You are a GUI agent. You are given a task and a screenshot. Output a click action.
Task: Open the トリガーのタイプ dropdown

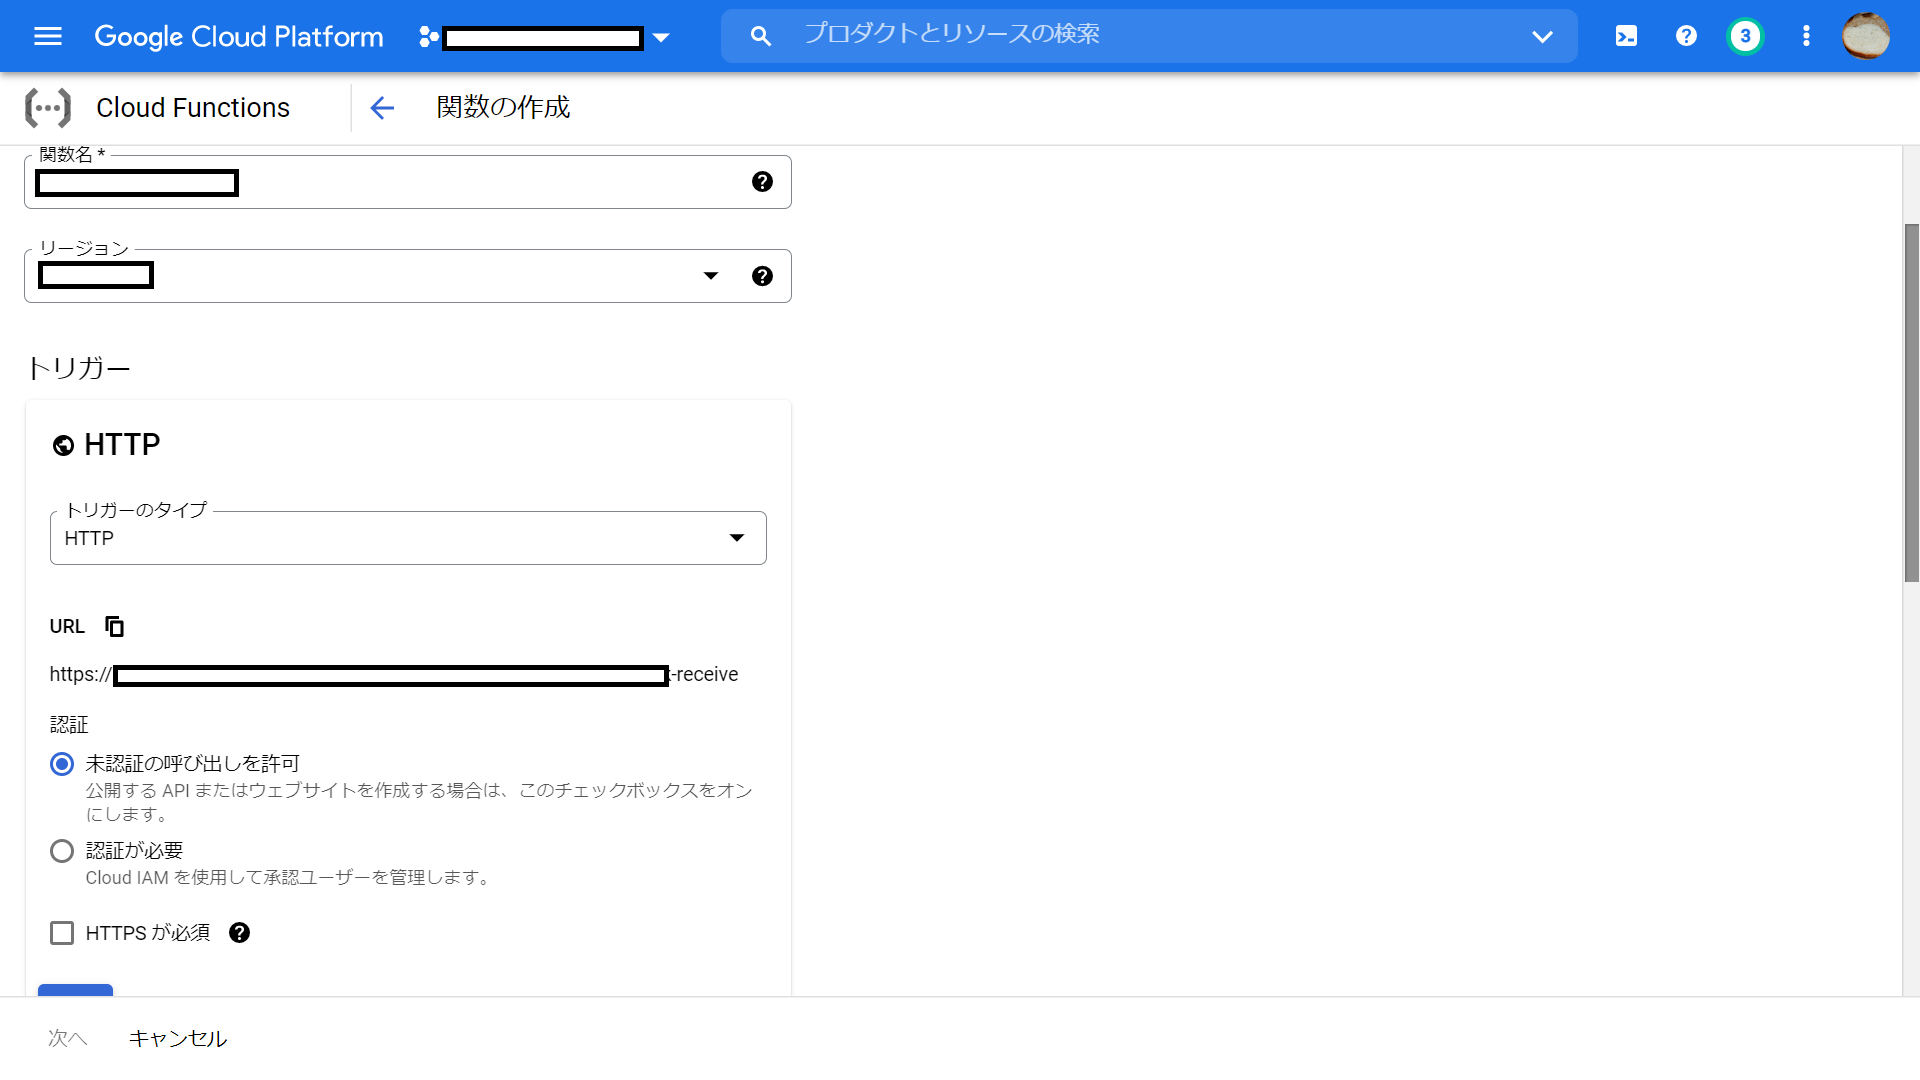coord(737,537)
